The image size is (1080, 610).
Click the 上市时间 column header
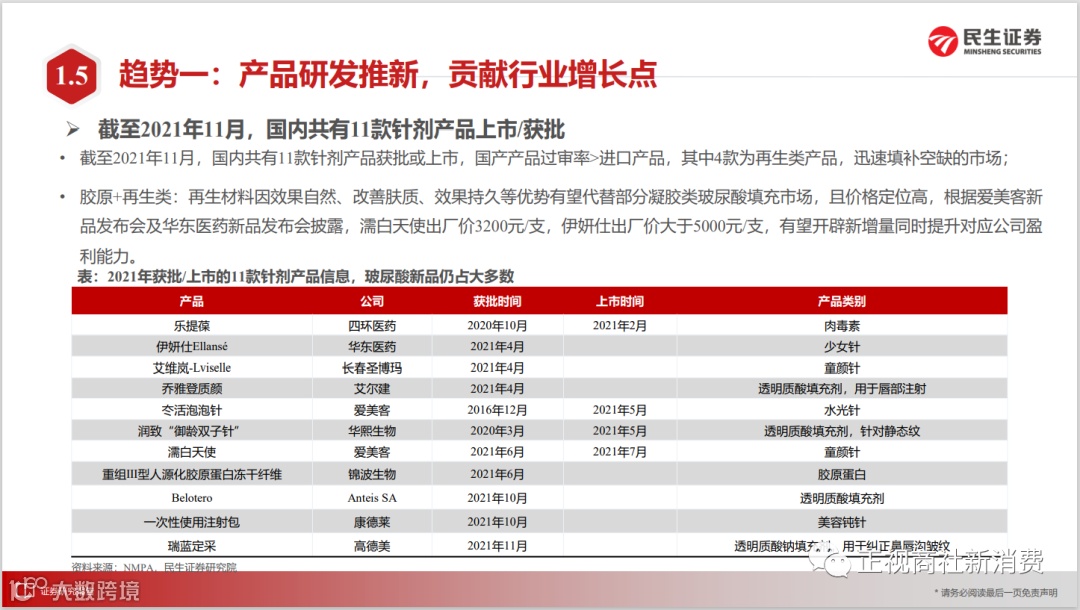tap(620, 301)
